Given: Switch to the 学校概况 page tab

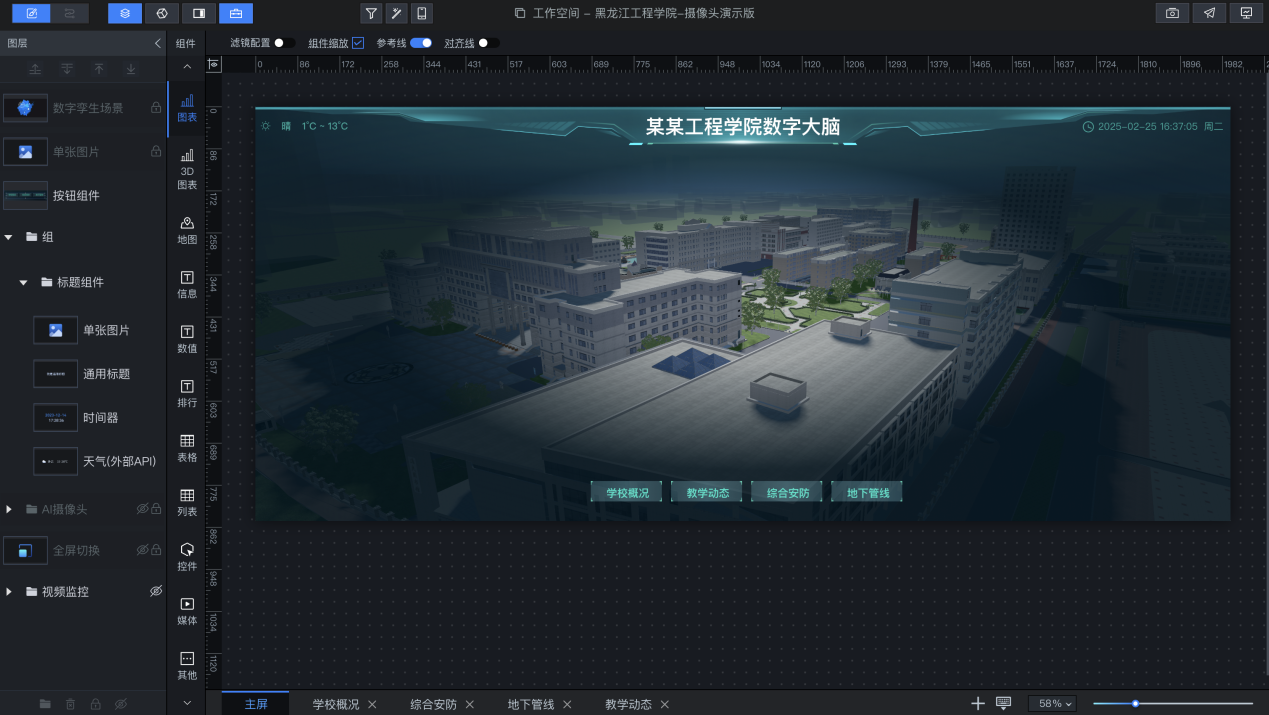Looking at the screenshot, I should point(335,704).
